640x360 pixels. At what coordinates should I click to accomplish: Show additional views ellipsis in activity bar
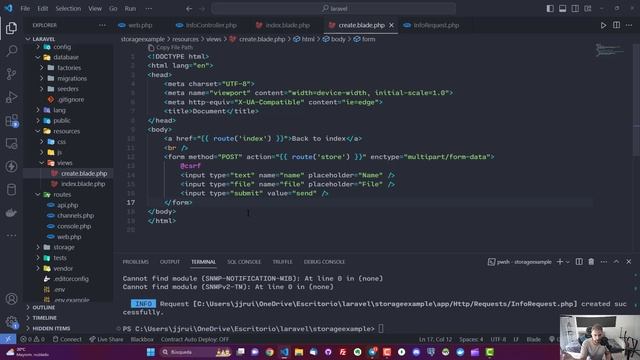click(x=11, y=235)
